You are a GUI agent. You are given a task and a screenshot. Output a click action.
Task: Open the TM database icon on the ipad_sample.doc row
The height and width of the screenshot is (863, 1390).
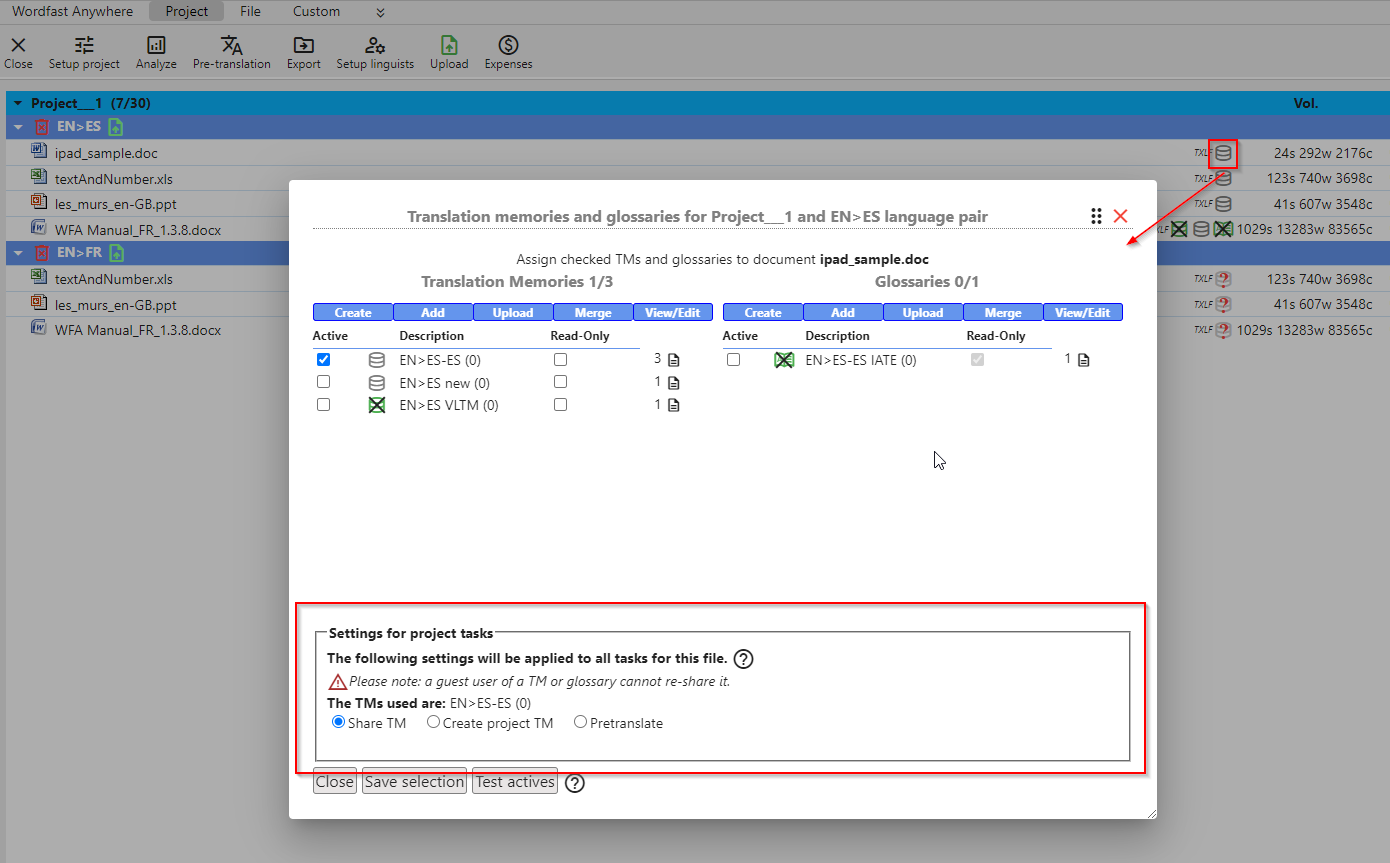1223,154
